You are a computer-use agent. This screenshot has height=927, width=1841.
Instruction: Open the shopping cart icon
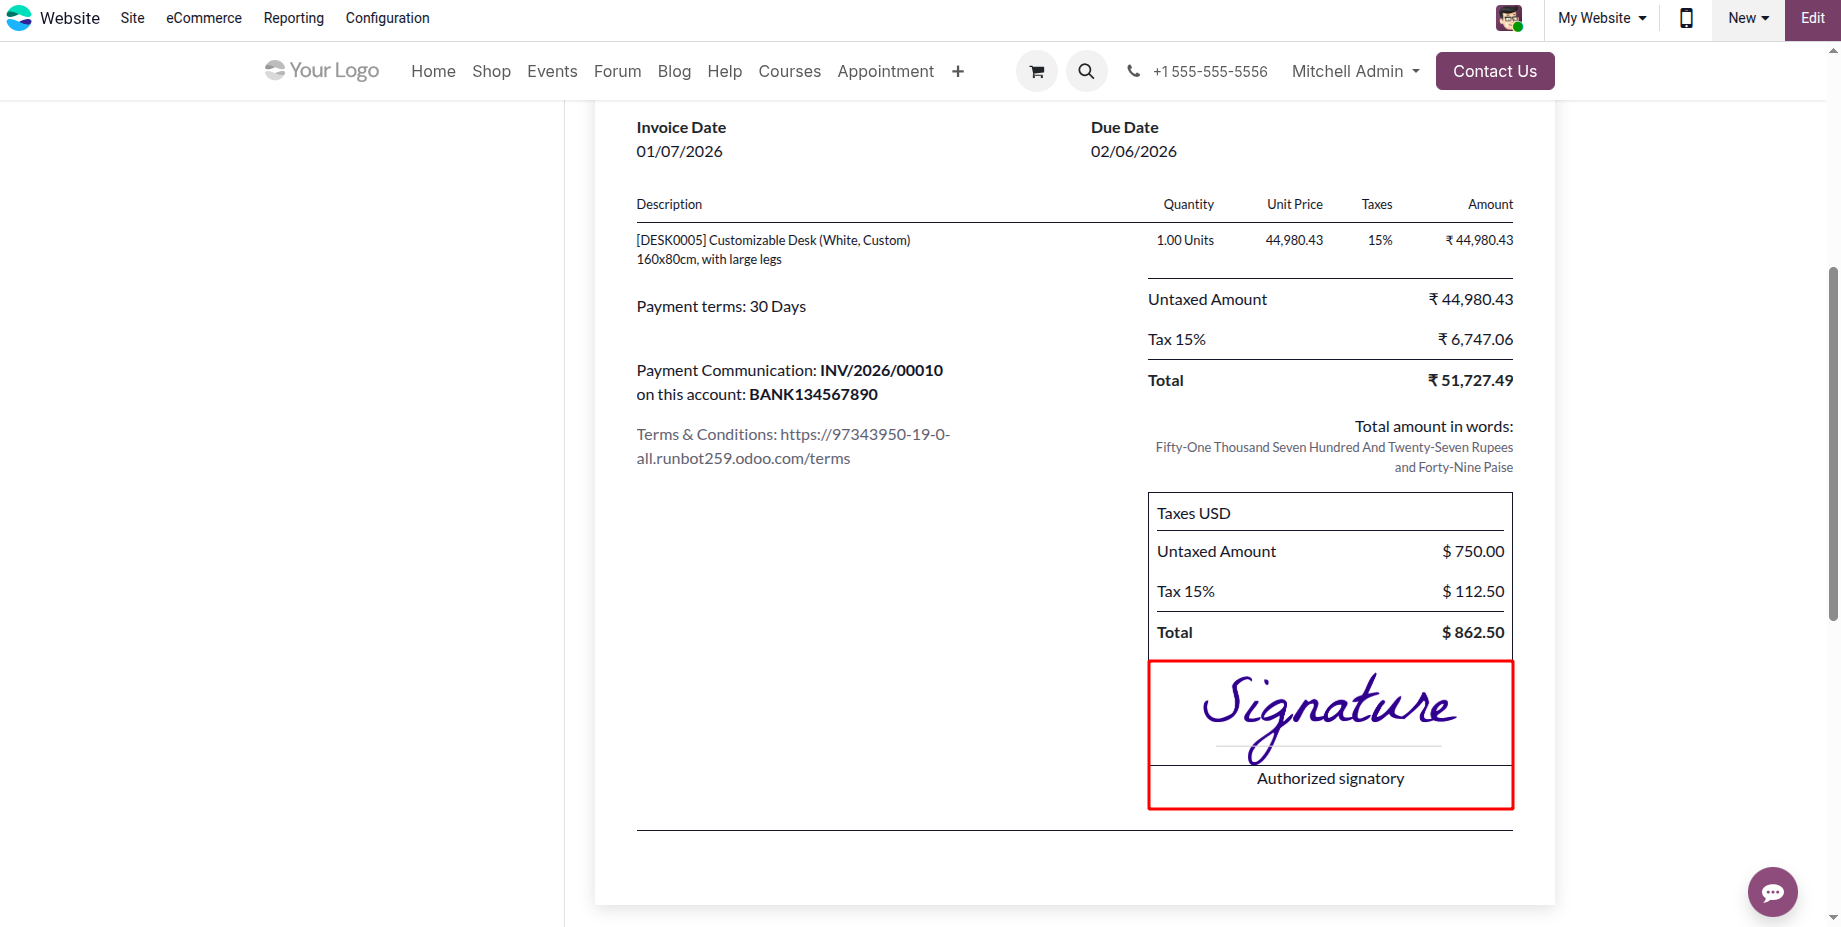click(x=1037, y=71)
